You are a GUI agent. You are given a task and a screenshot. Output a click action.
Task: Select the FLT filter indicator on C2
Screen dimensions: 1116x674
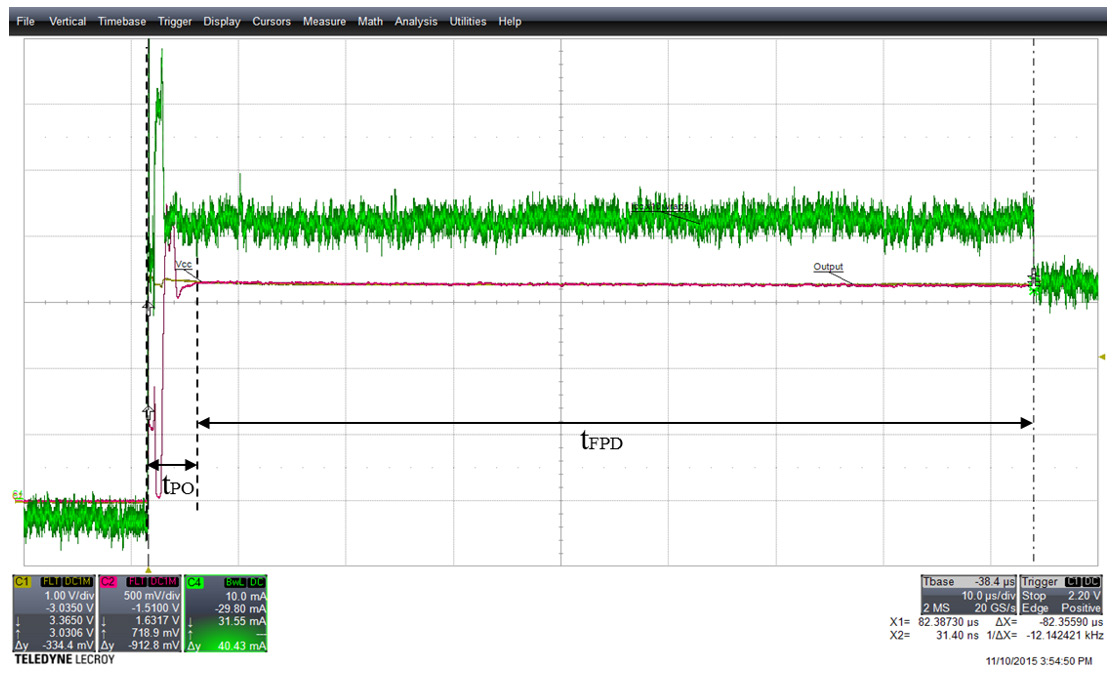point(135,580)
